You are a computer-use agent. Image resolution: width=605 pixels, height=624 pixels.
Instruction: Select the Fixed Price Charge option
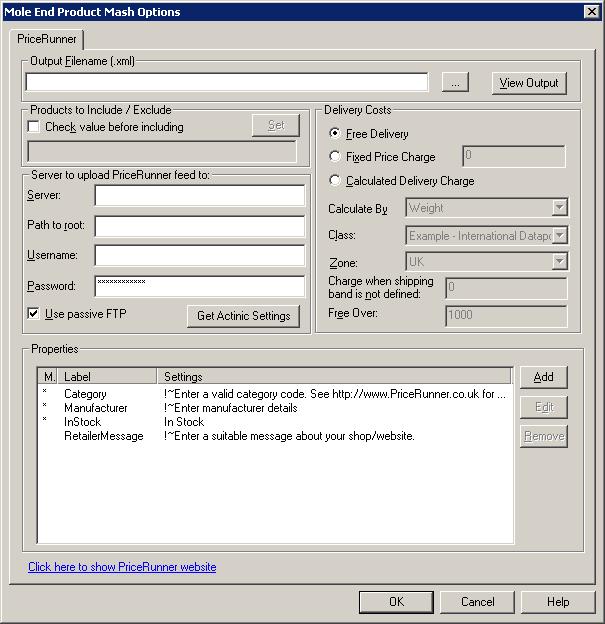(x=335, y=156)
